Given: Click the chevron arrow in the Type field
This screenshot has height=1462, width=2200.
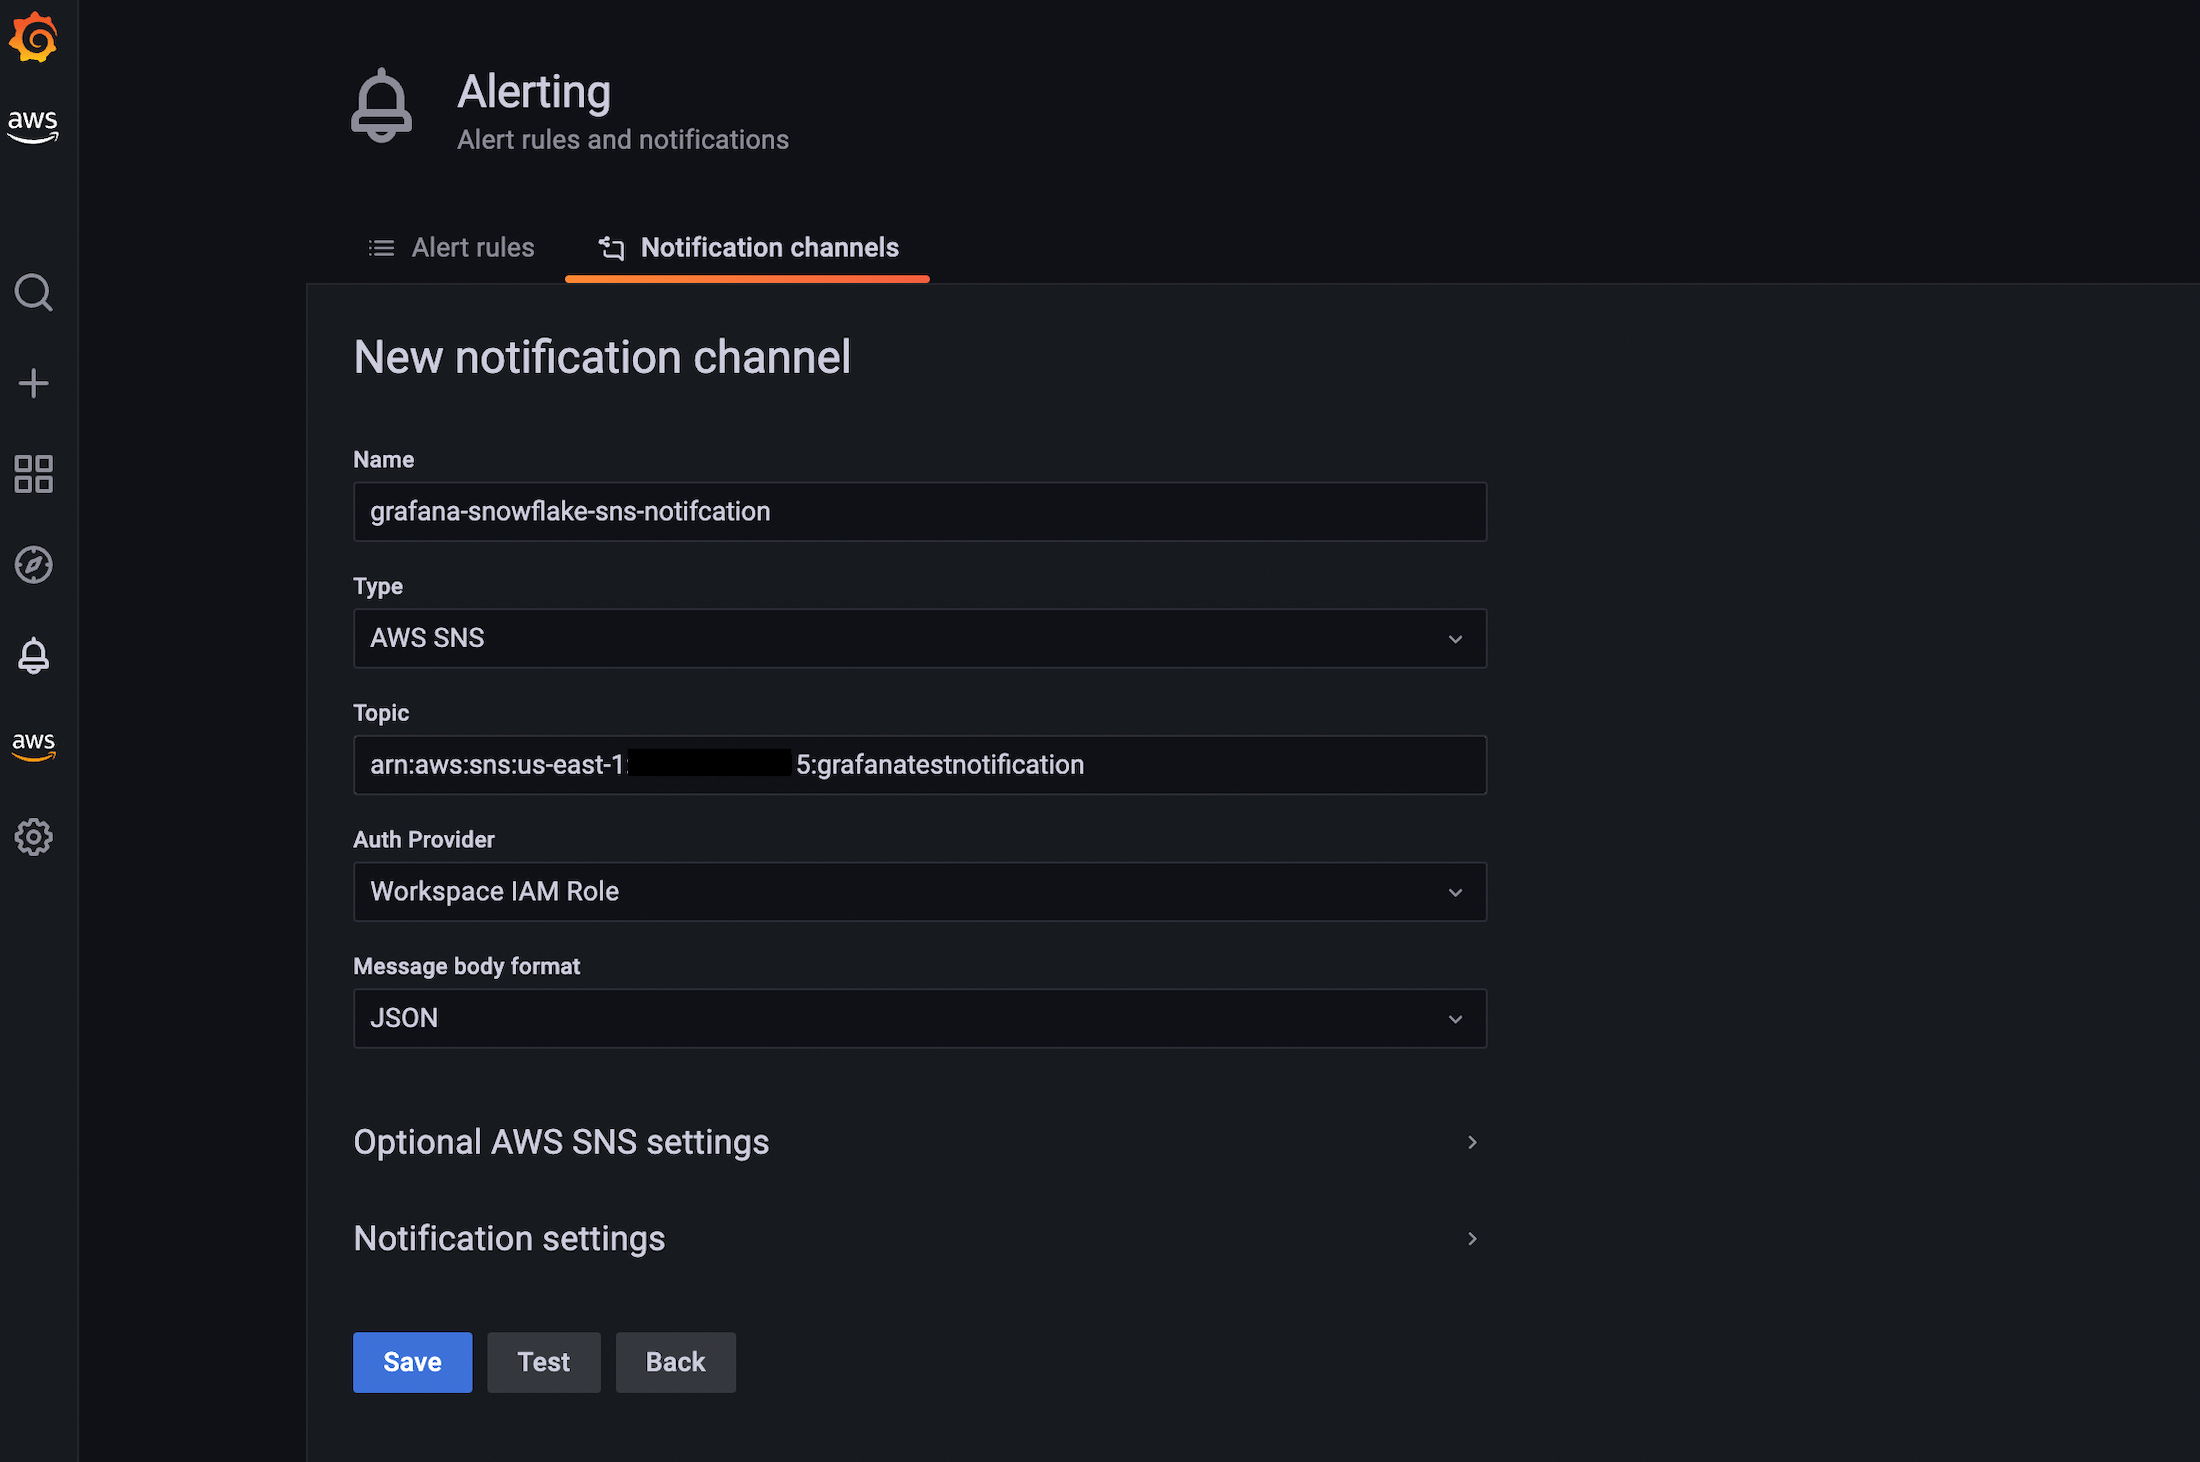Looking at the screenshot, I should pyautogui.click(x=1455, y=639).
